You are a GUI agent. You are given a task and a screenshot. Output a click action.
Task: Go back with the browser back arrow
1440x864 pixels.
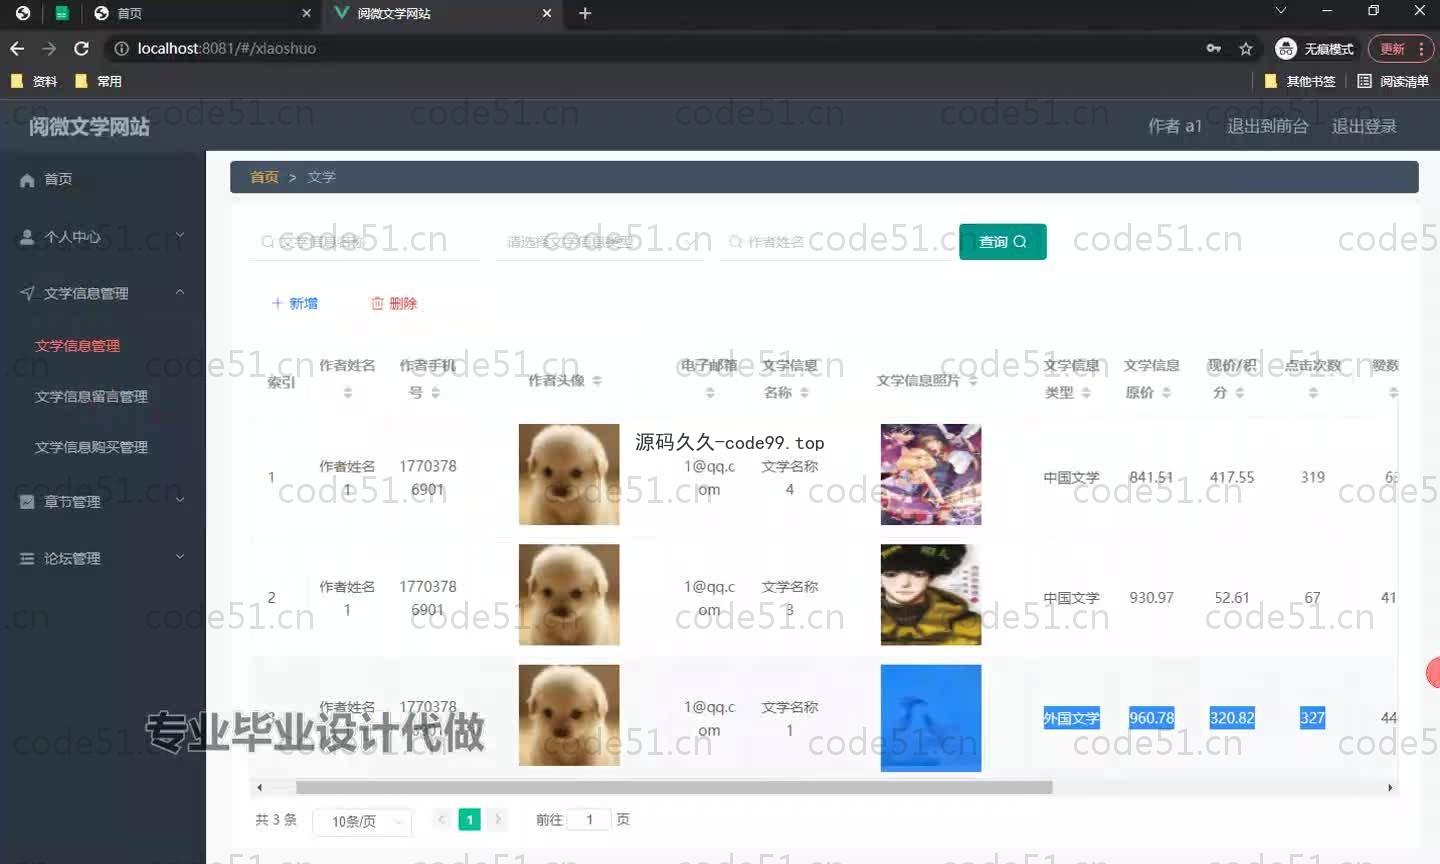coord(17,48)
